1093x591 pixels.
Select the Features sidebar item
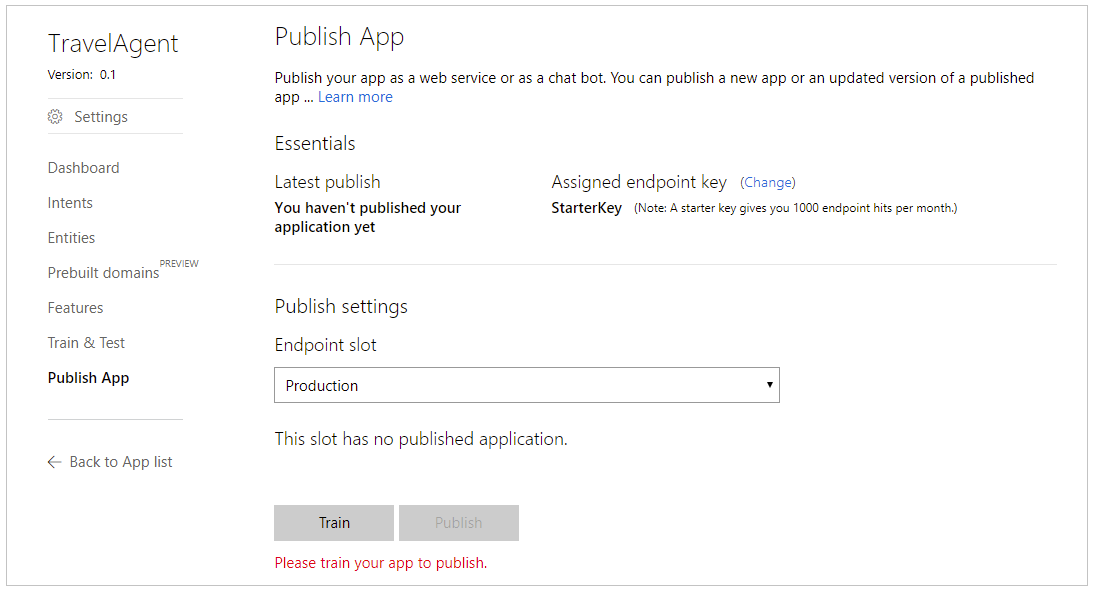click(x=75, y=308)
